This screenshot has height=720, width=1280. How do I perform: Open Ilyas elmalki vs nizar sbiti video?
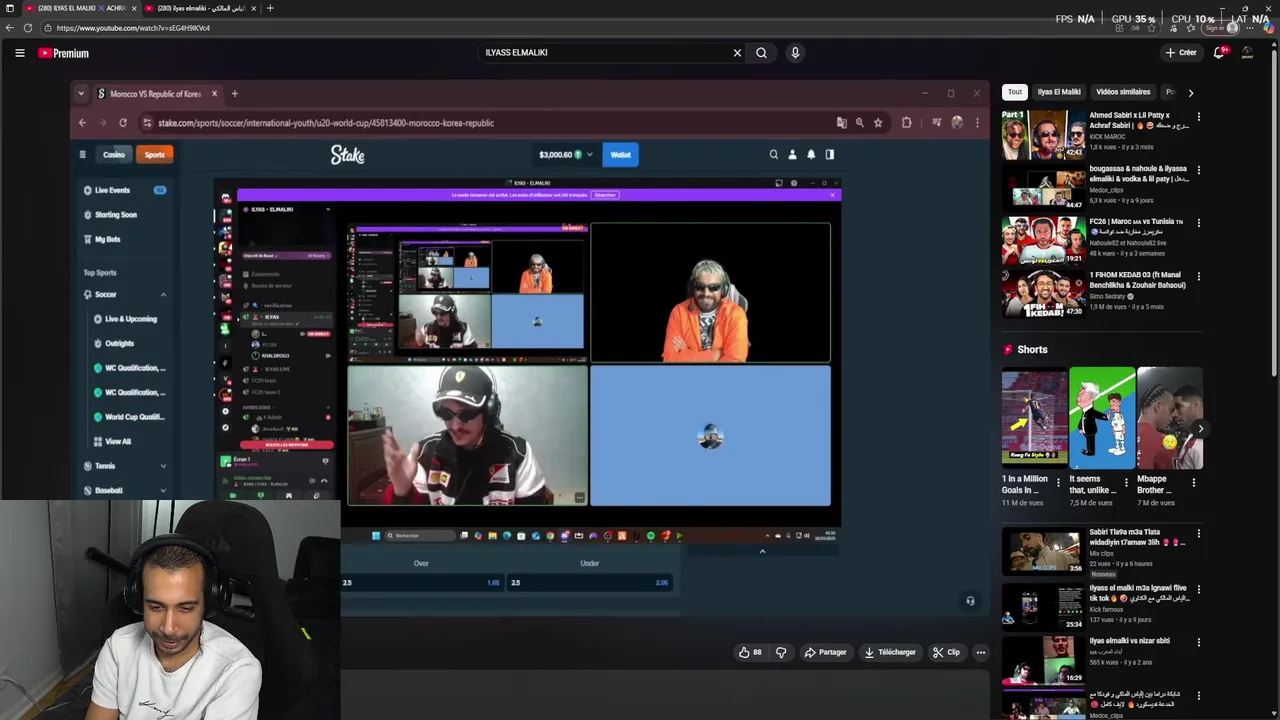pyautogui.click(x=1044, y=660)
